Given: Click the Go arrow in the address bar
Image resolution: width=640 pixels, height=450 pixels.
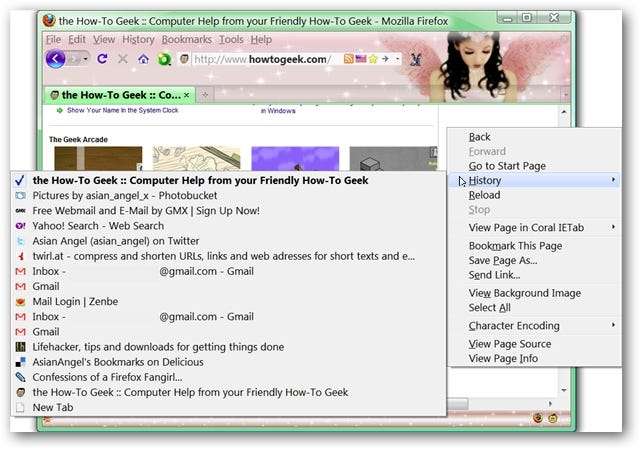Looking at the screenshot, I should tap(385, 59).
